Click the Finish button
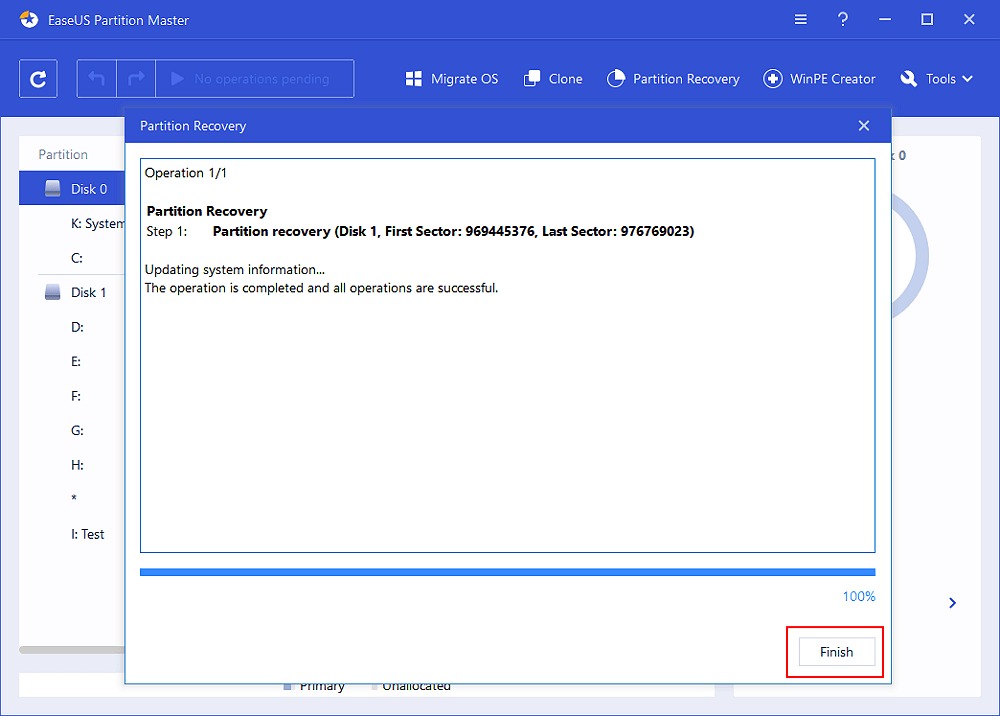This screenshot has width=1000, height=716. (836, 652)
